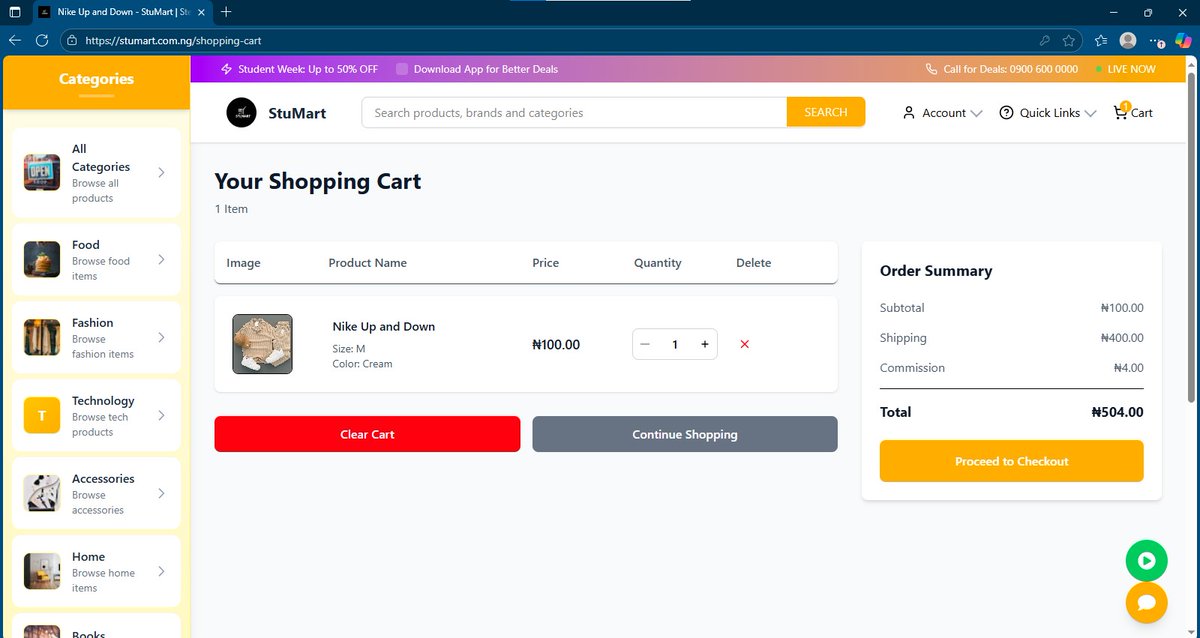
Task: Click the LIVE NOW indicator
Action: click(1126, 69)
